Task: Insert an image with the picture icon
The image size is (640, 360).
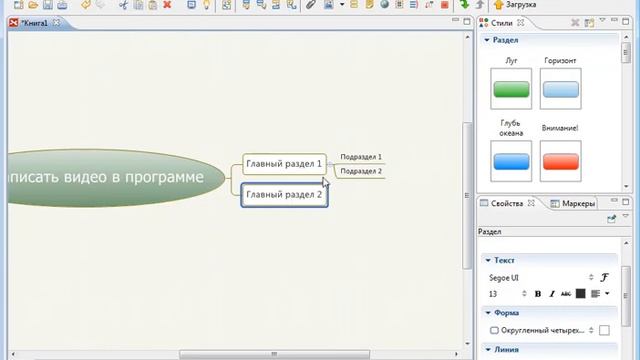Action: tap(329, 5)
